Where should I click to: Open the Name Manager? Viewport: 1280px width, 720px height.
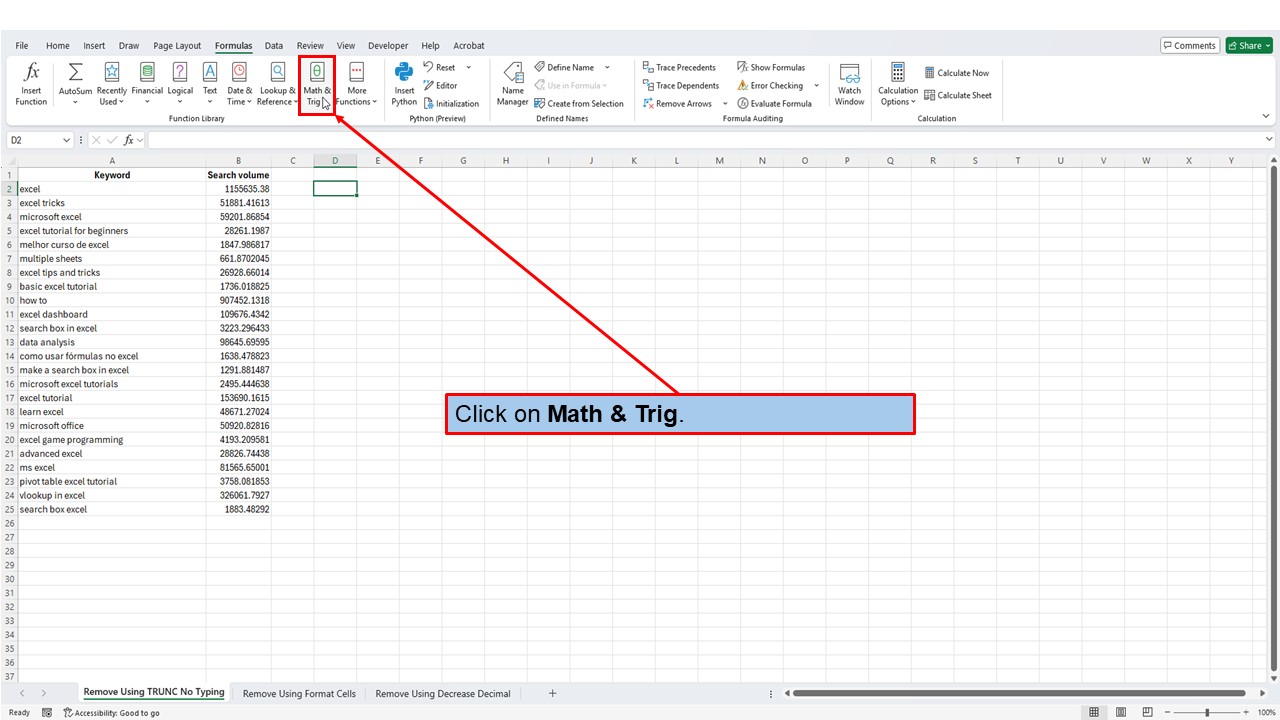512,84
